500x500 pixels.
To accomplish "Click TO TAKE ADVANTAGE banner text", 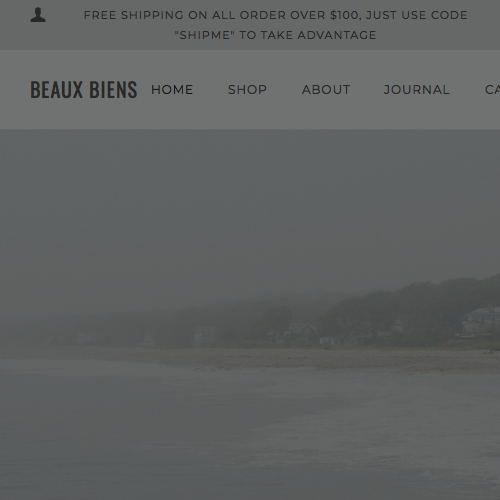I will point(308,35).
